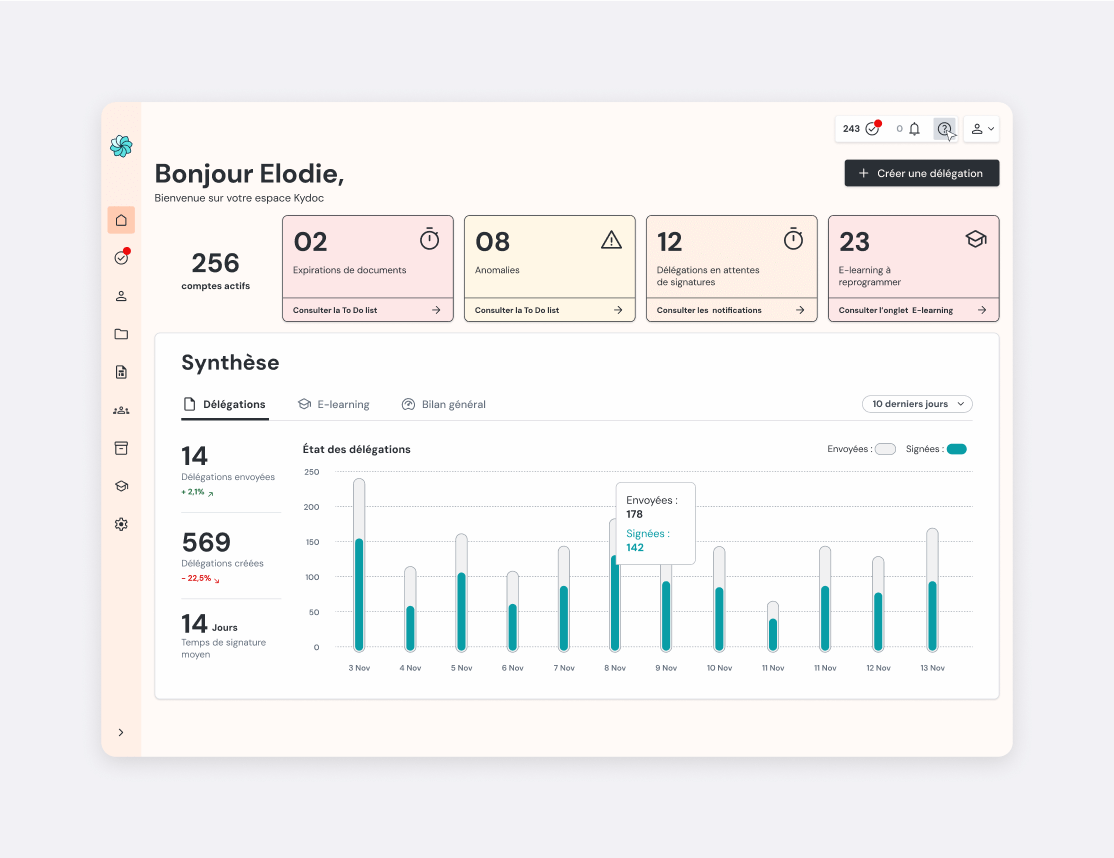The height and width of the screenshot is (858, 1114).
Task: Open the user account menu dropdown
Action: [982, 129]
